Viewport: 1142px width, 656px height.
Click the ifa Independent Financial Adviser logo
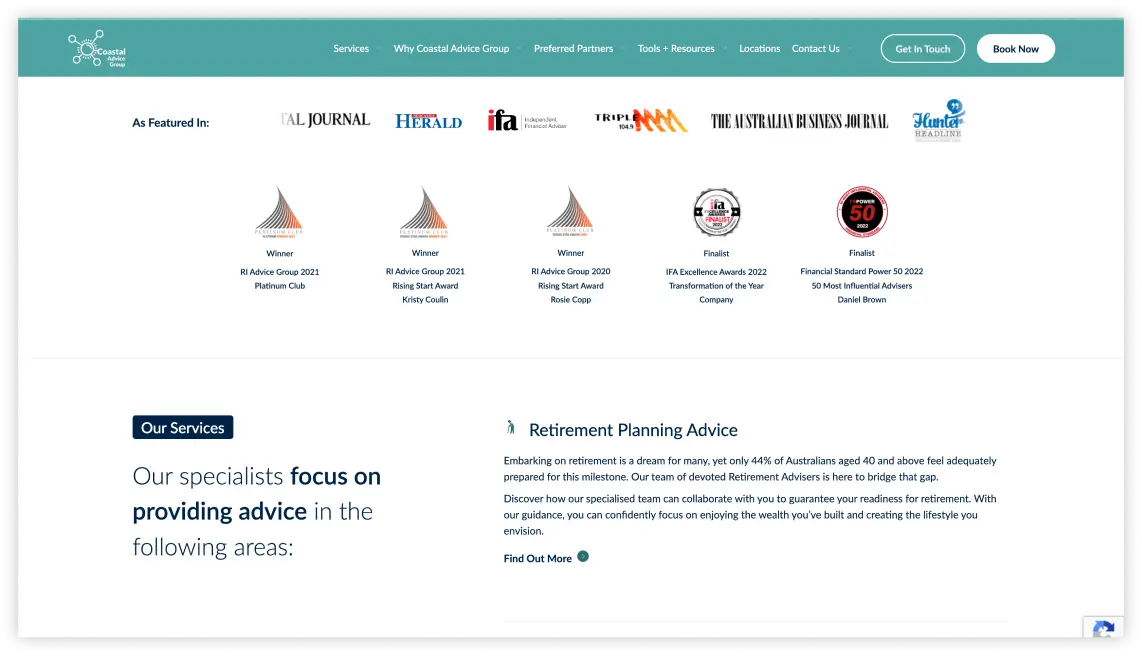[527, 121]
